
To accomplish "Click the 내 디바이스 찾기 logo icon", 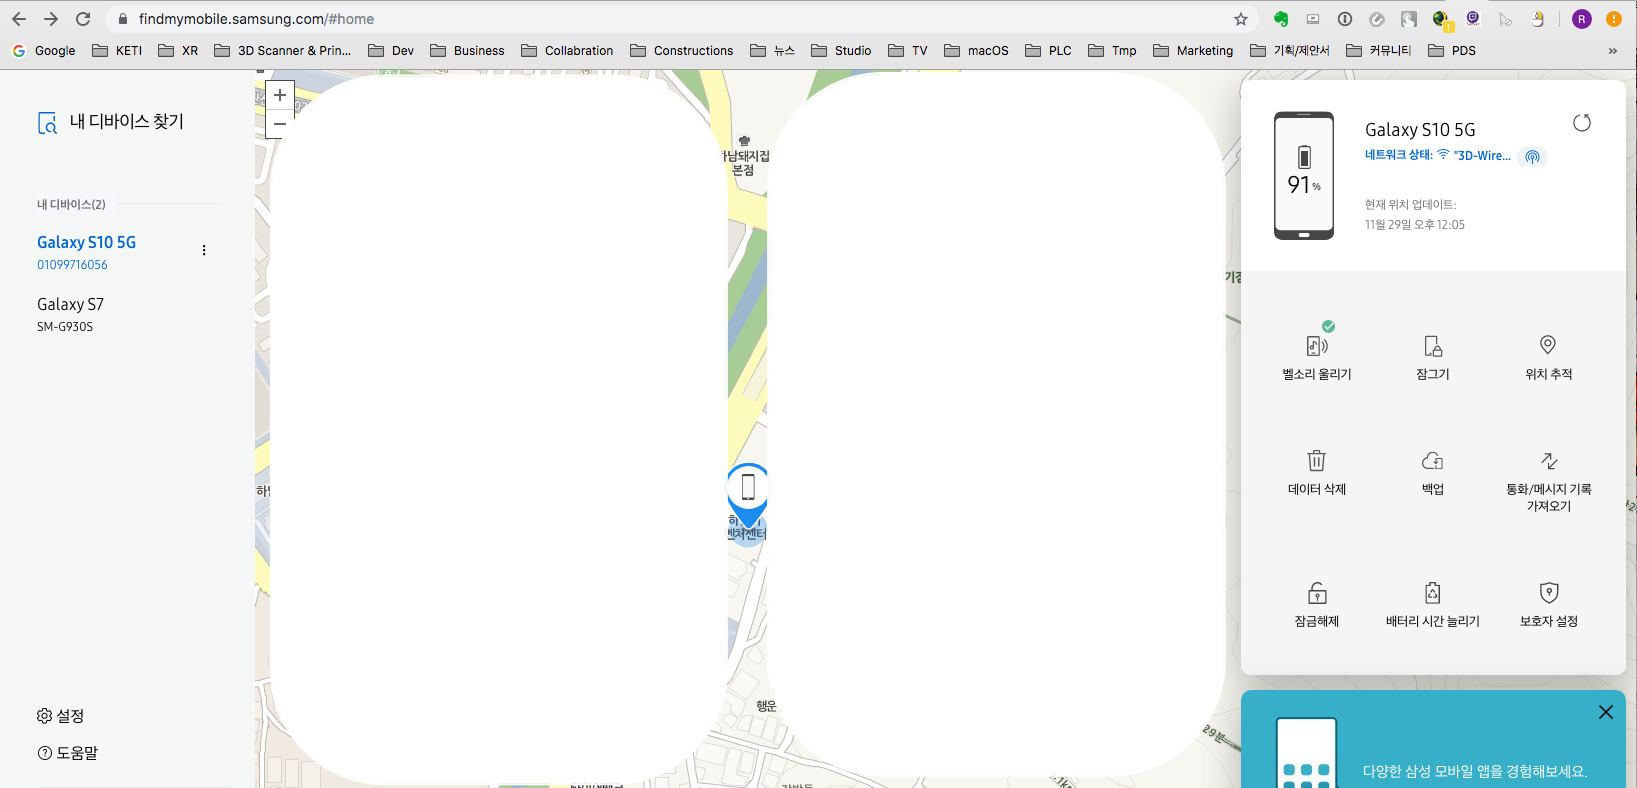I will click(48, 123).
